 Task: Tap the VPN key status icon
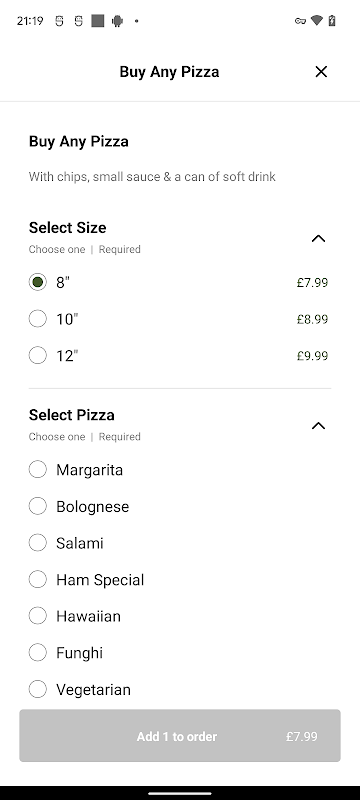click(300, 21)
